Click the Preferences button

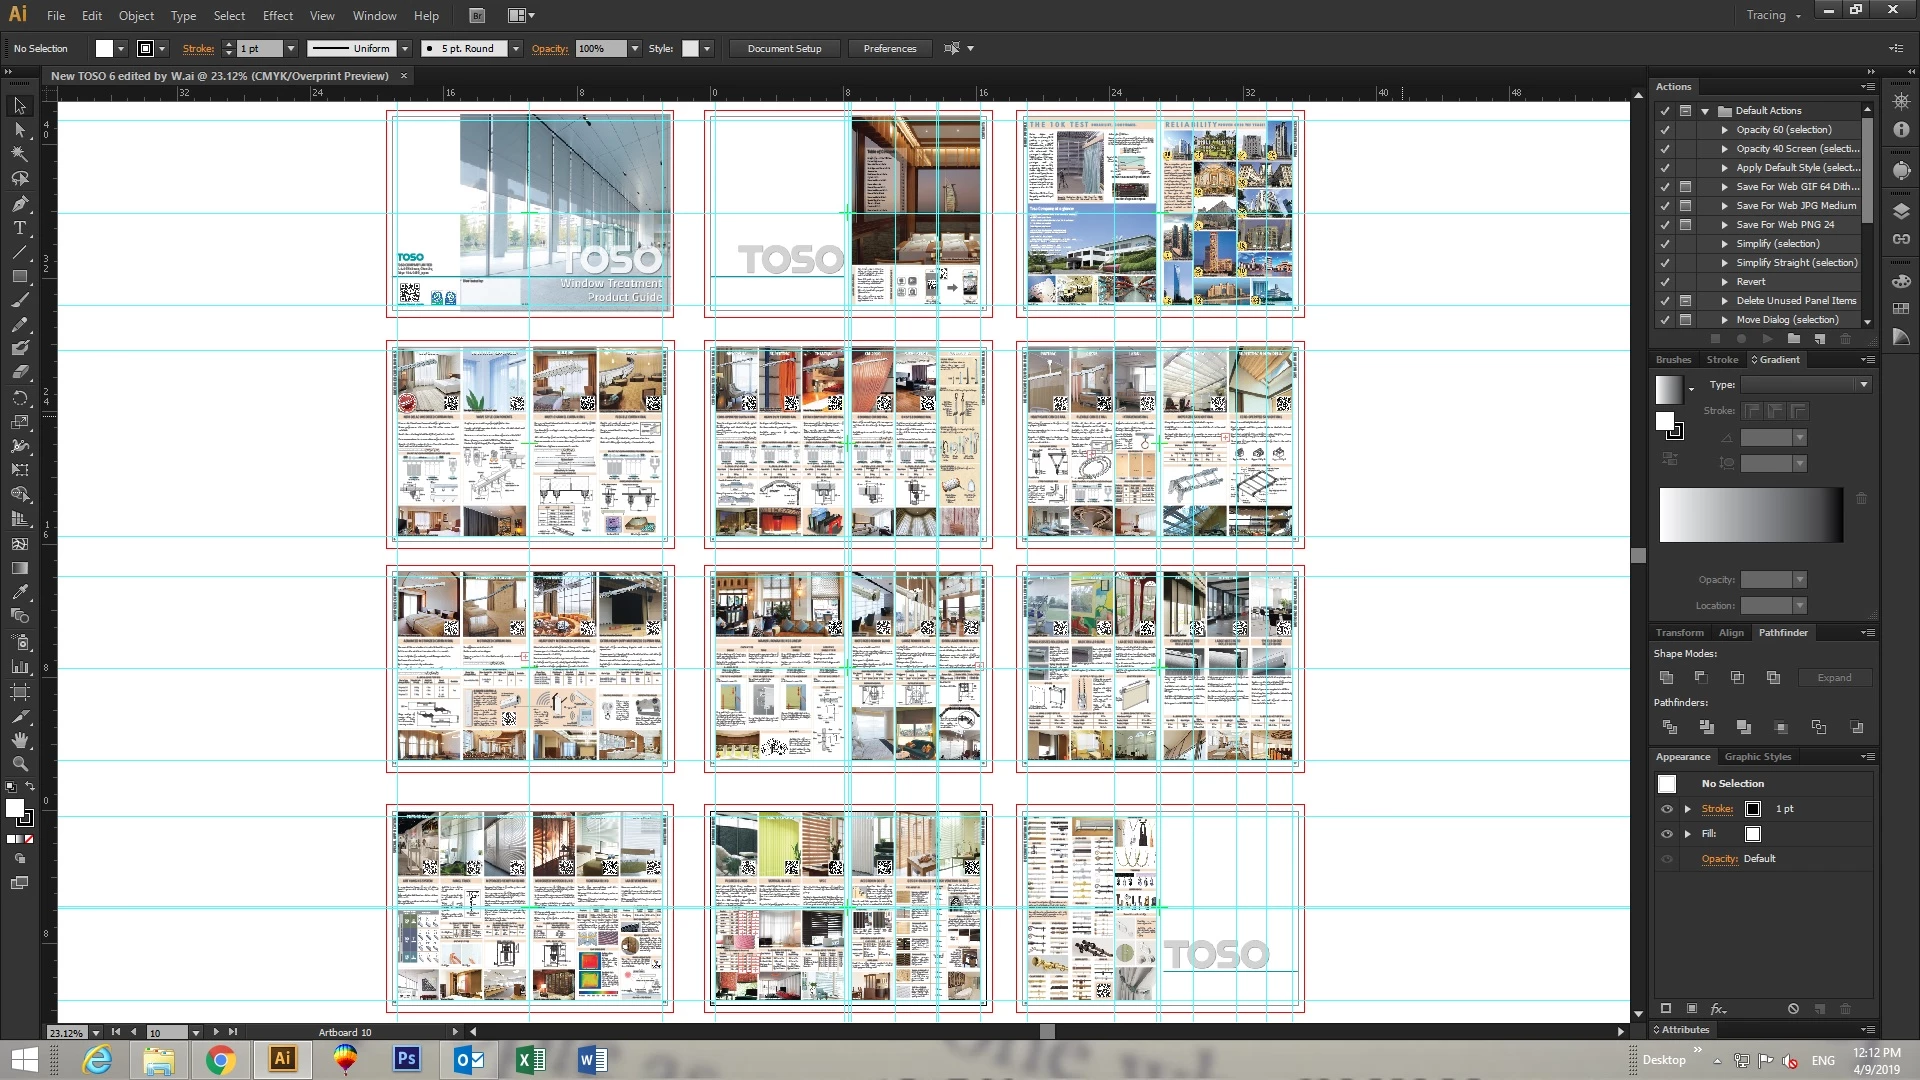889,48
